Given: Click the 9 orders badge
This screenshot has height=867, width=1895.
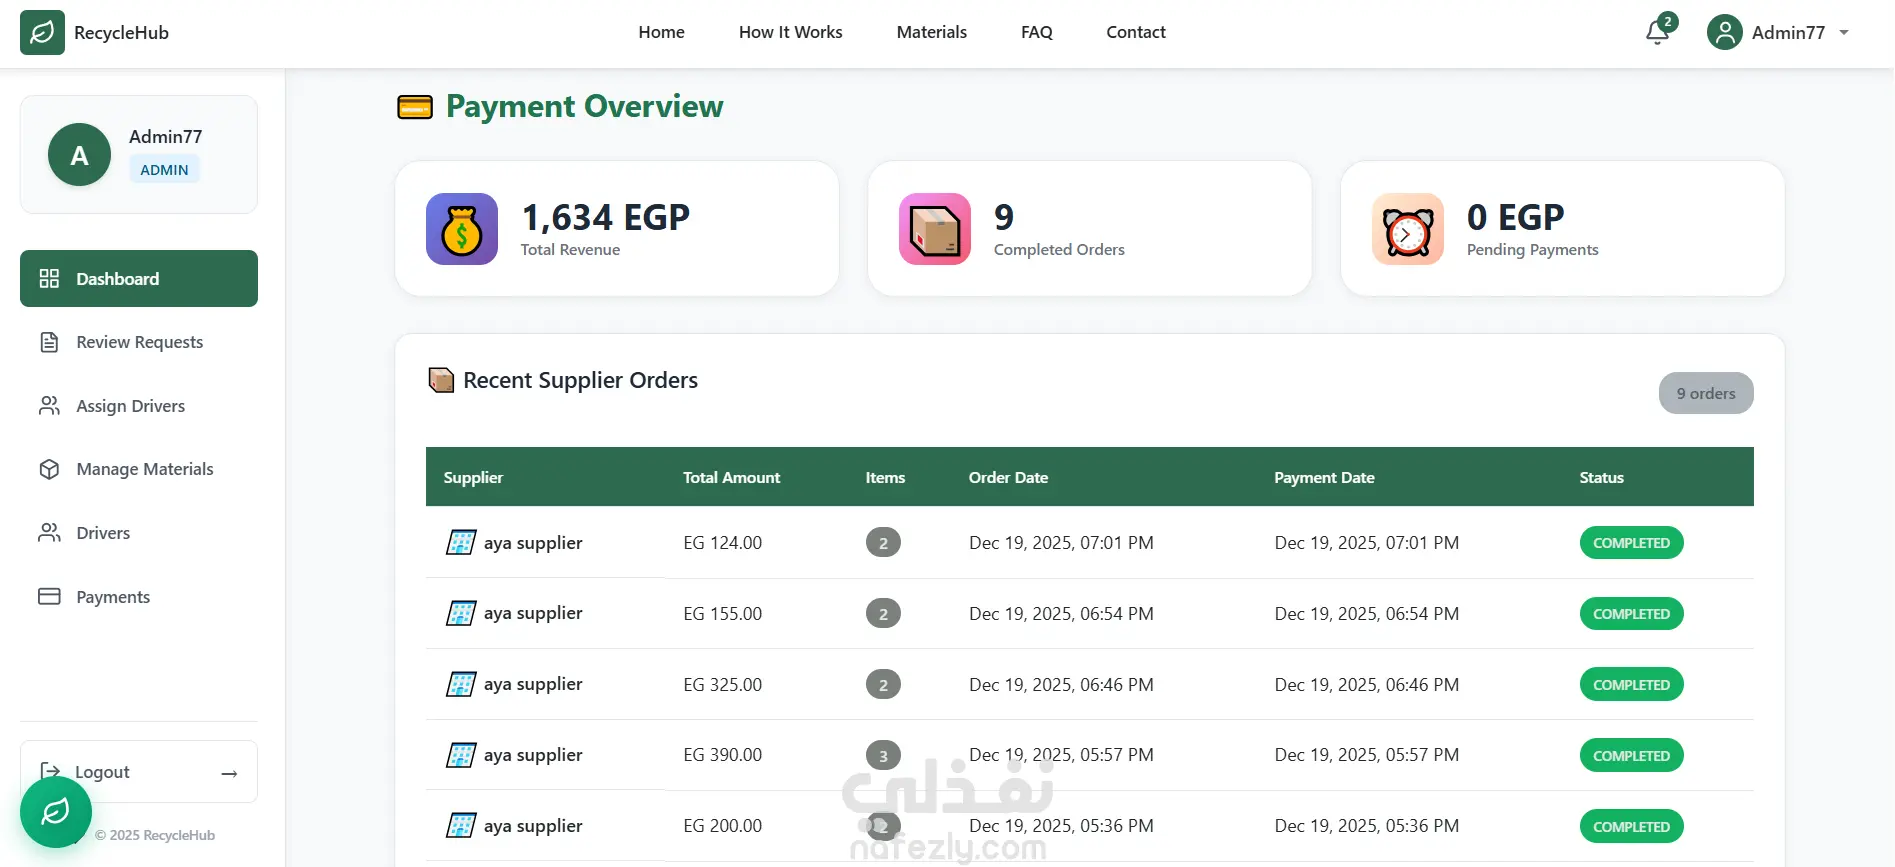Looking at the screenshot, I should pyautogui.click(x=1705, y=393).
